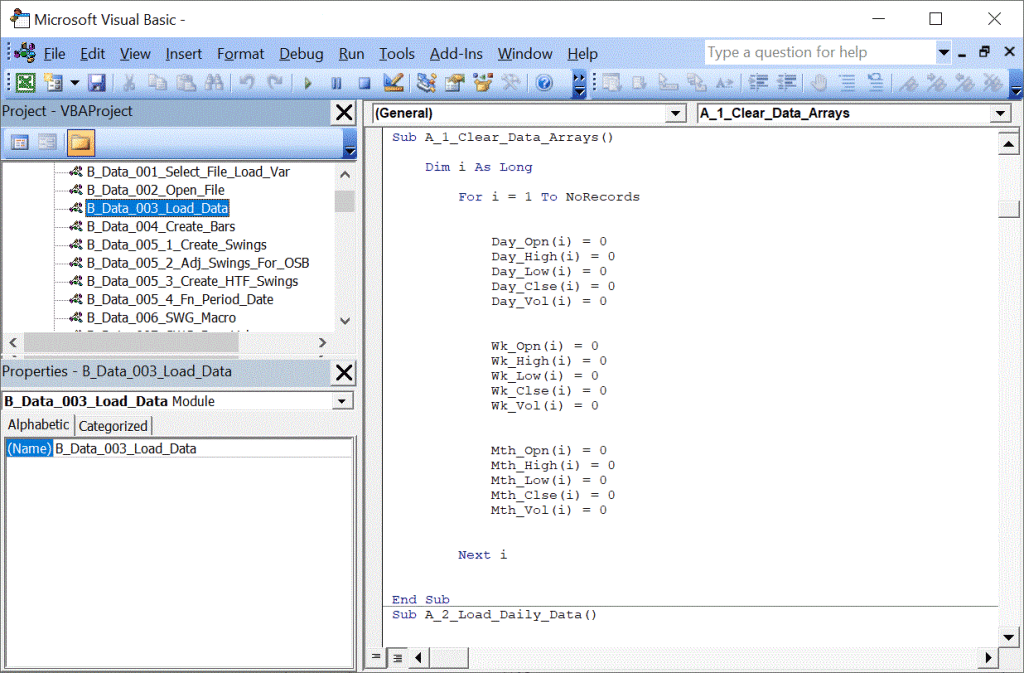
Task: Toggle Full Module View button
Action: click(x=397, y=657)
